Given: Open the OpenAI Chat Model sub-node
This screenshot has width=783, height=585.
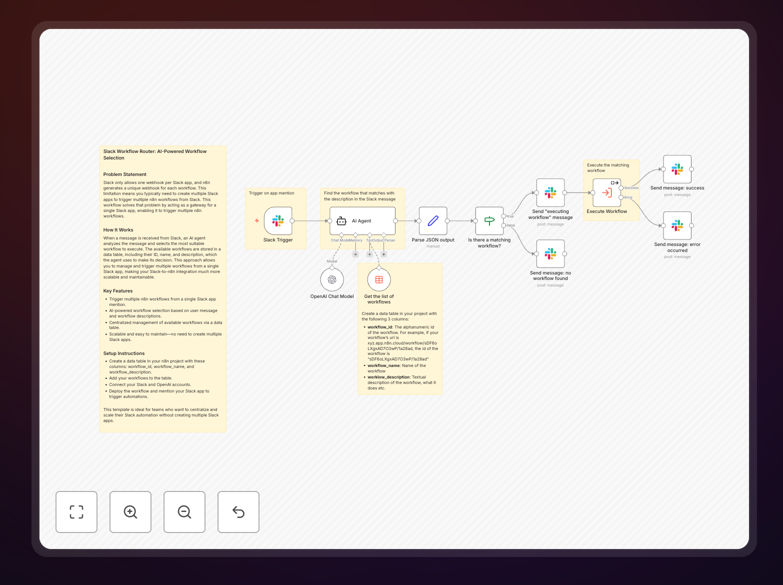Looking at the screenshot, I should point(332,280).
